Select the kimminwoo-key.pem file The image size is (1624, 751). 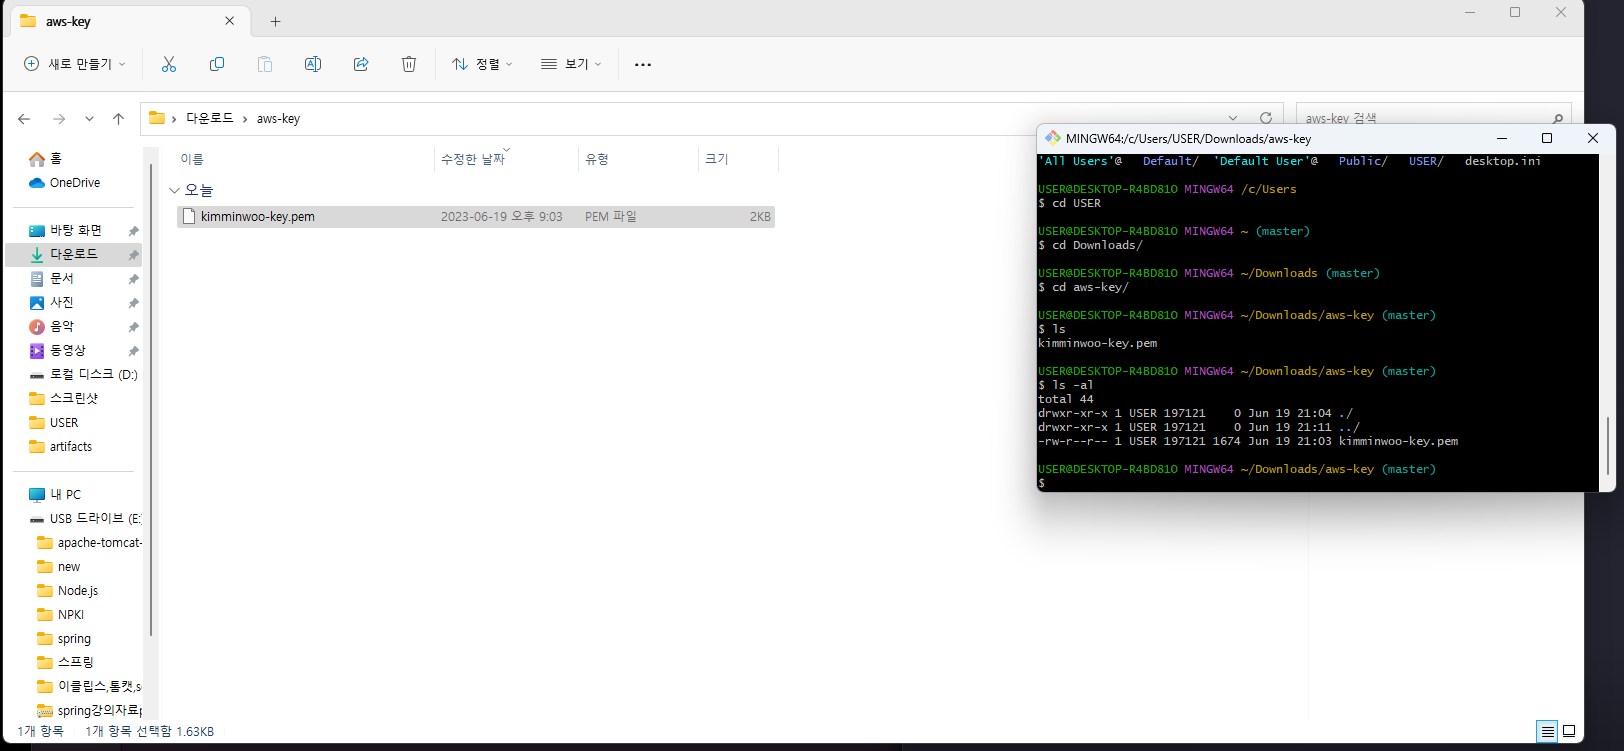tap(476, 217)
